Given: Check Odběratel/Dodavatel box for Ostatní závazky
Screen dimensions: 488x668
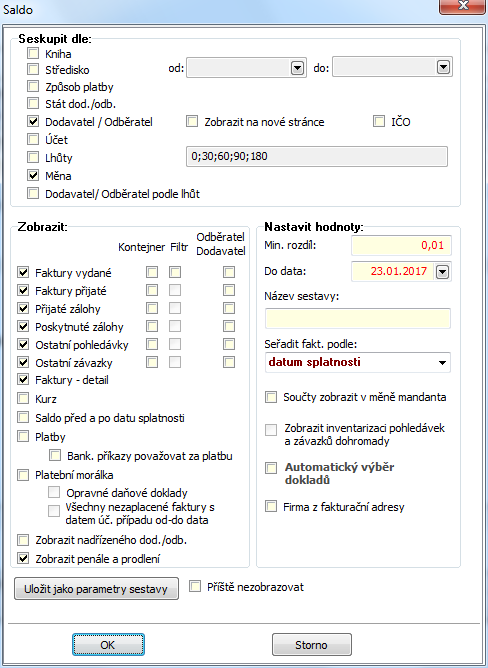Looking at the screenshot, I should click(x=229, y=363).
